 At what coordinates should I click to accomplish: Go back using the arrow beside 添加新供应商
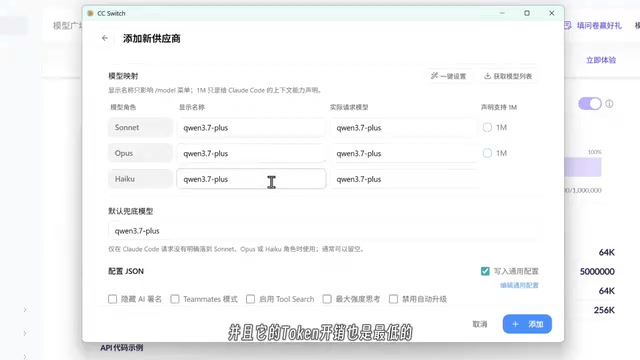pyautogui.click(x=105, y=38)
